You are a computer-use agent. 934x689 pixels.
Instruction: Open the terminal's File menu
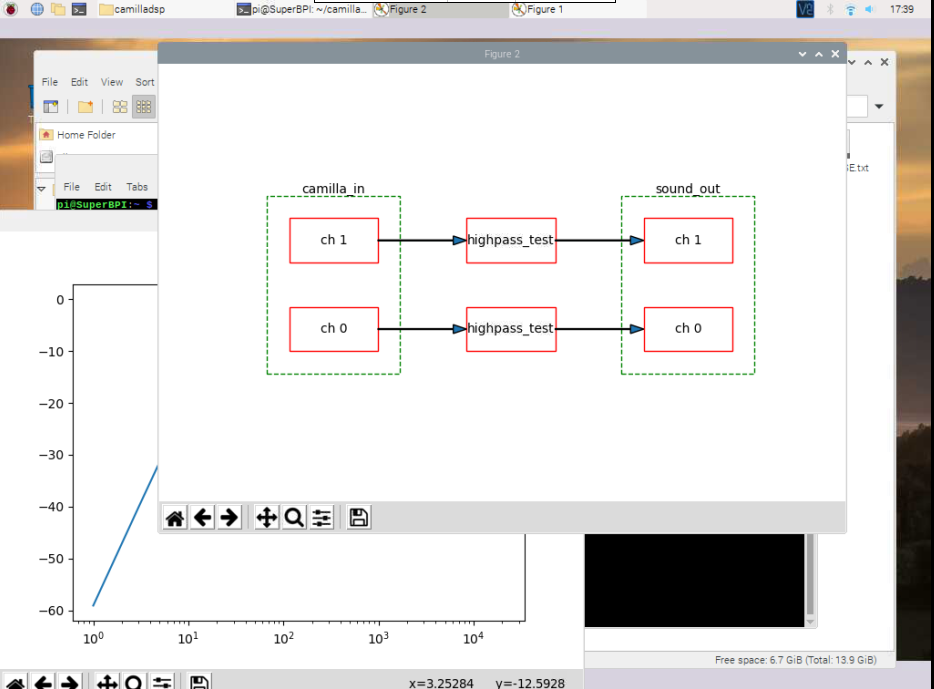click(71, 187)
